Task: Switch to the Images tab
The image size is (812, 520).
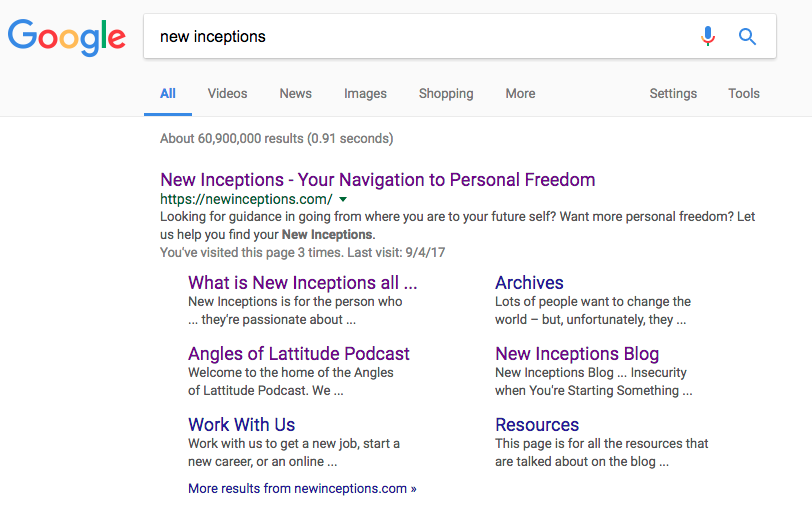Action: [365, 93]
